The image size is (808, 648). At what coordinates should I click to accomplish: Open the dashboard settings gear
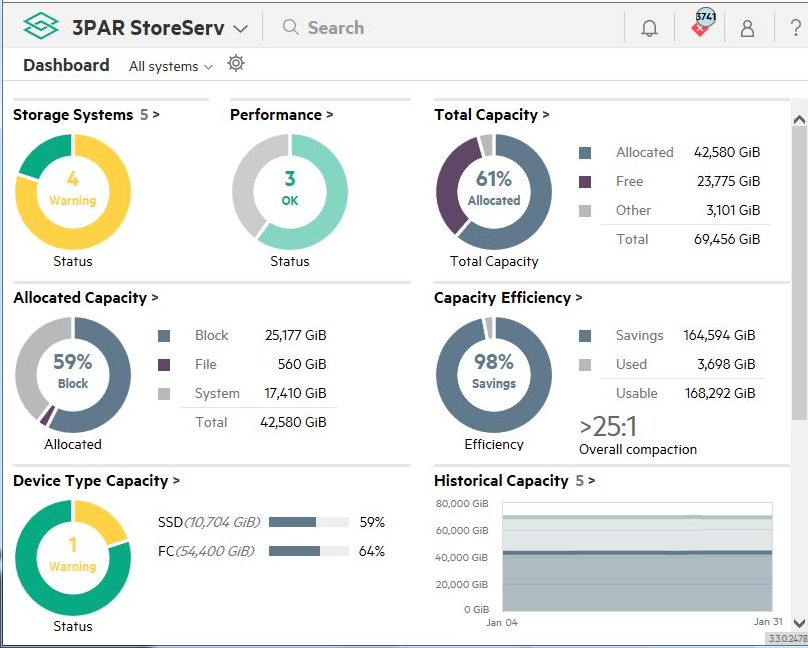pyautogui.click(x=235, y=63)
